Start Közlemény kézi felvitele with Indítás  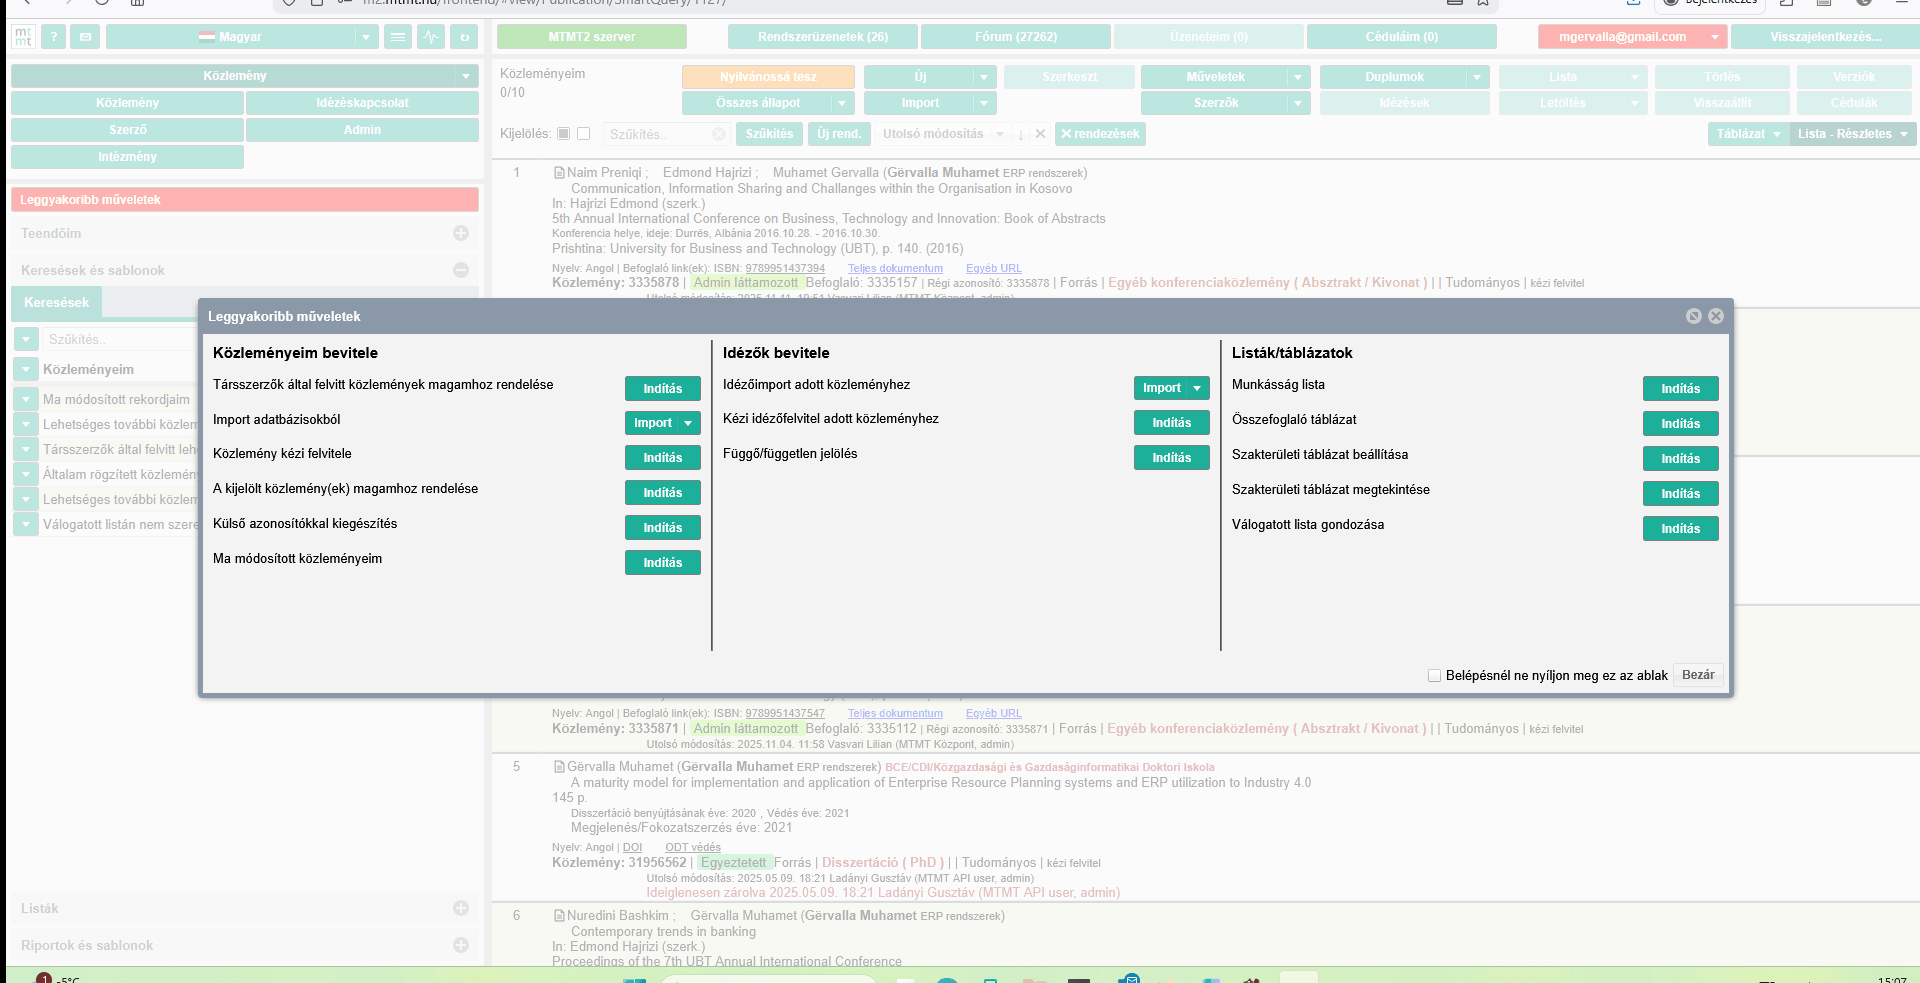pos(662,458)
